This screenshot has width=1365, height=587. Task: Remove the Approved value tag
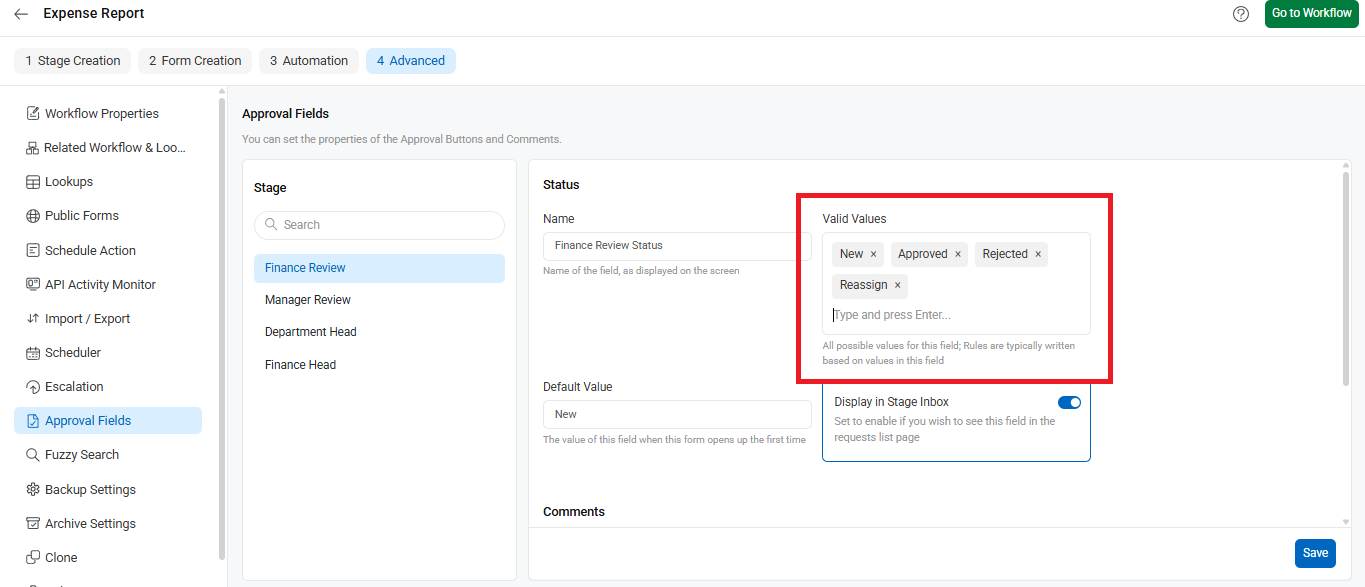point(958,254)
